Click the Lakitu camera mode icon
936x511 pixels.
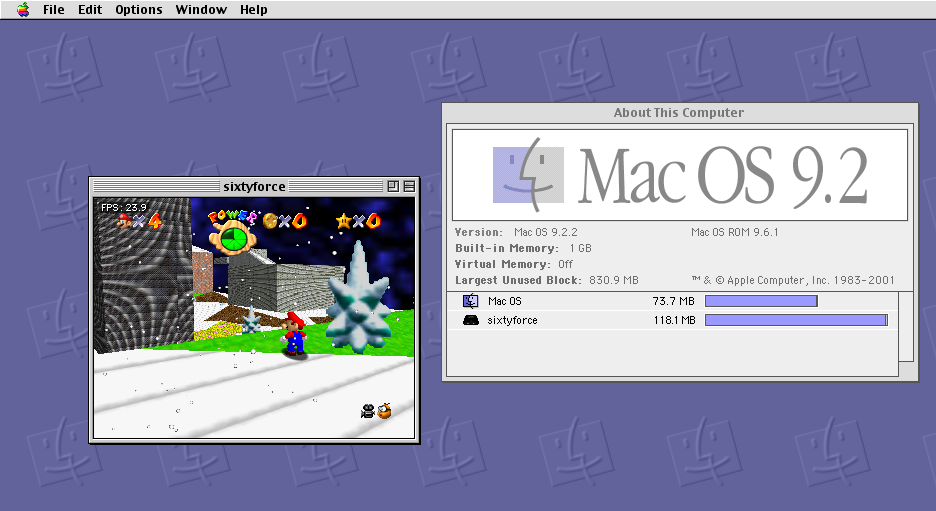pos(385,411)
